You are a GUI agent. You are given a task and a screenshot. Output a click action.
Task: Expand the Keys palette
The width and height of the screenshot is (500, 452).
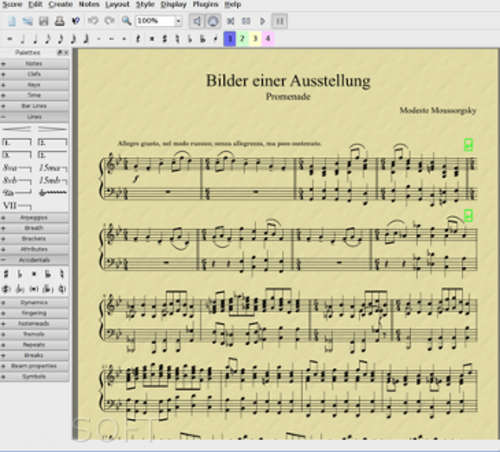point(34,85)
